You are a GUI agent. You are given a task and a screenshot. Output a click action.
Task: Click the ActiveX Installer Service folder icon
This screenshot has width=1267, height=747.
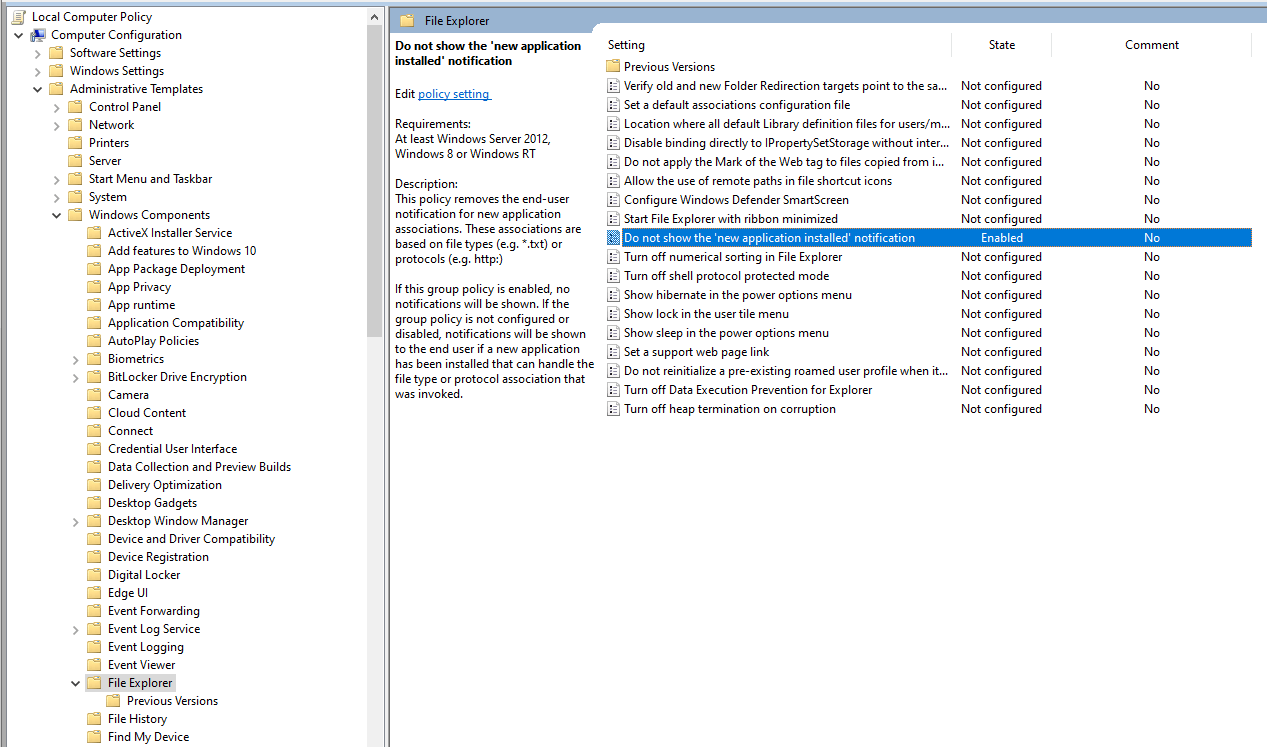pyautogui.click(x=95, y=233)
